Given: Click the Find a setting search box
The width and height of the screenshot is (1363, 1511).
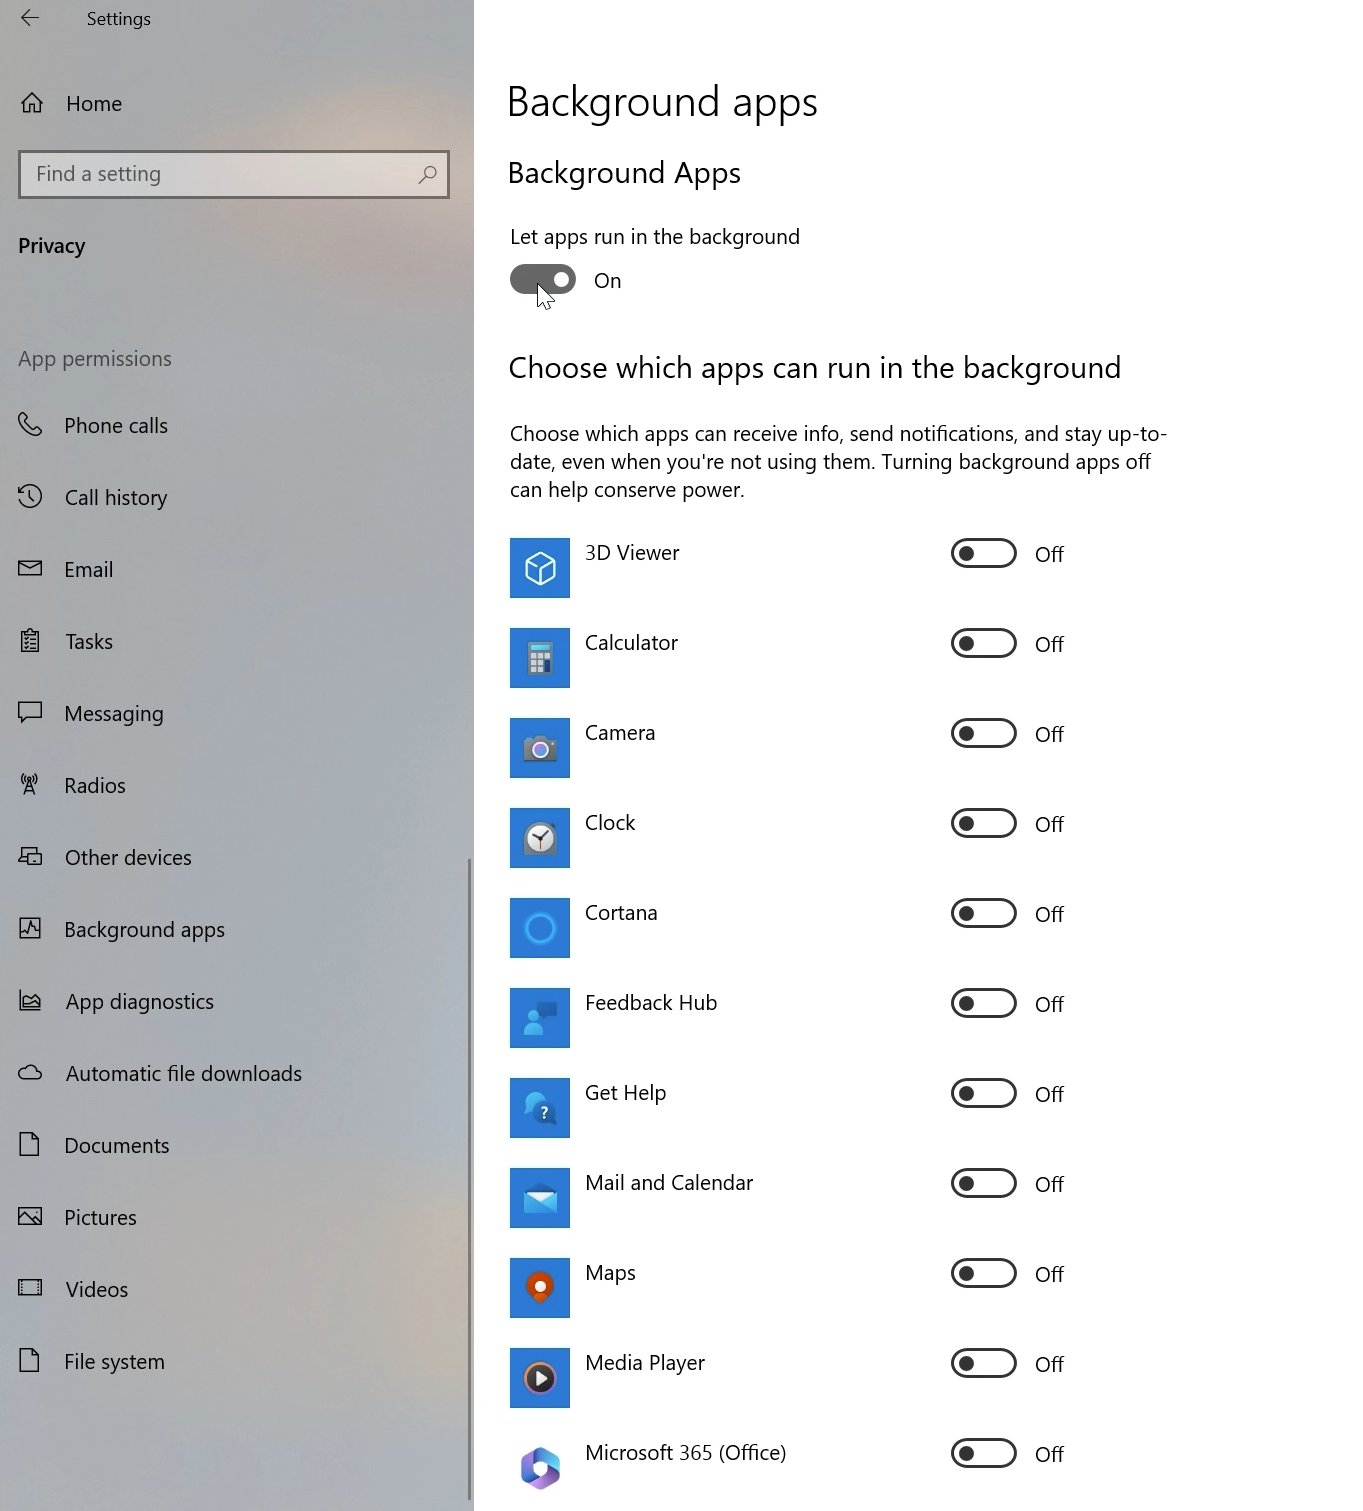Looking at the screenshot, I should click(x=234, y=174).
